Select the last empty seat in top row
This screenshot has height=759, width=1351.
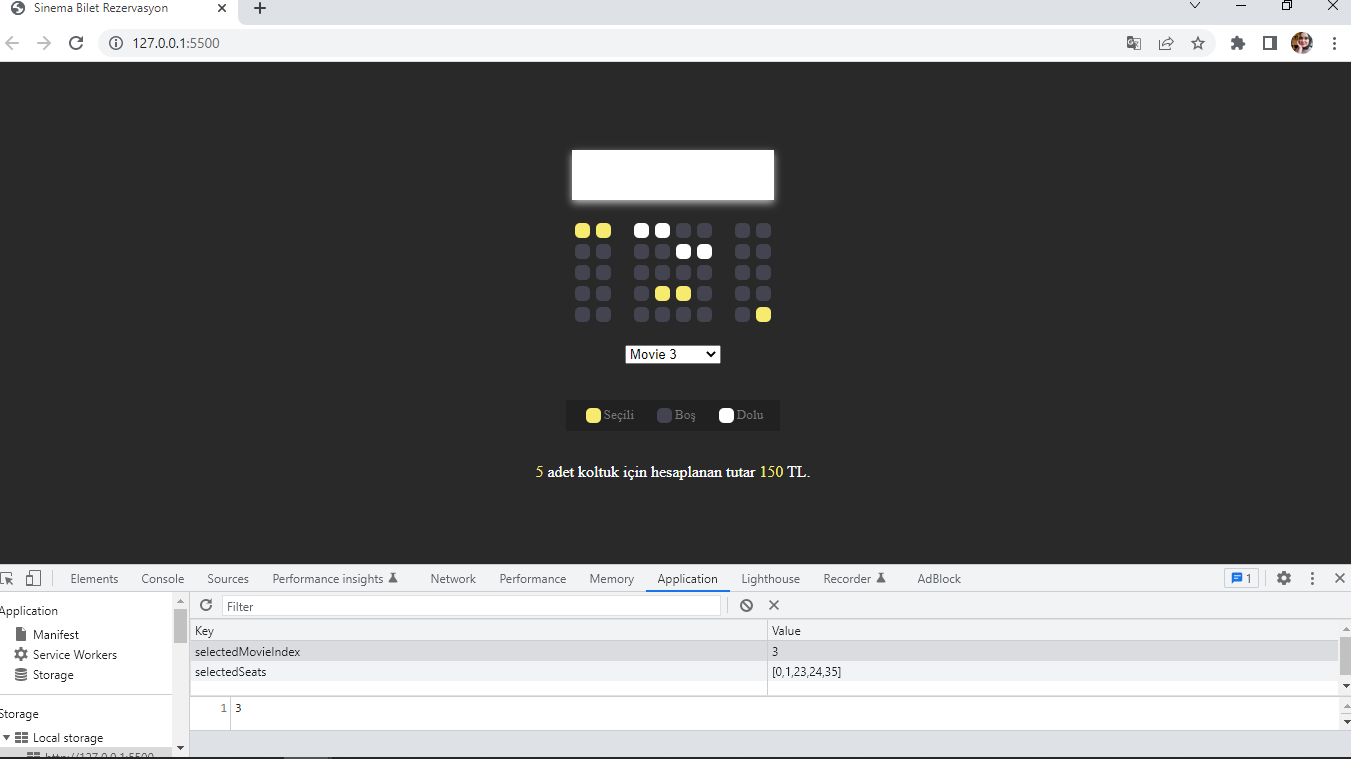coord(763,231)
